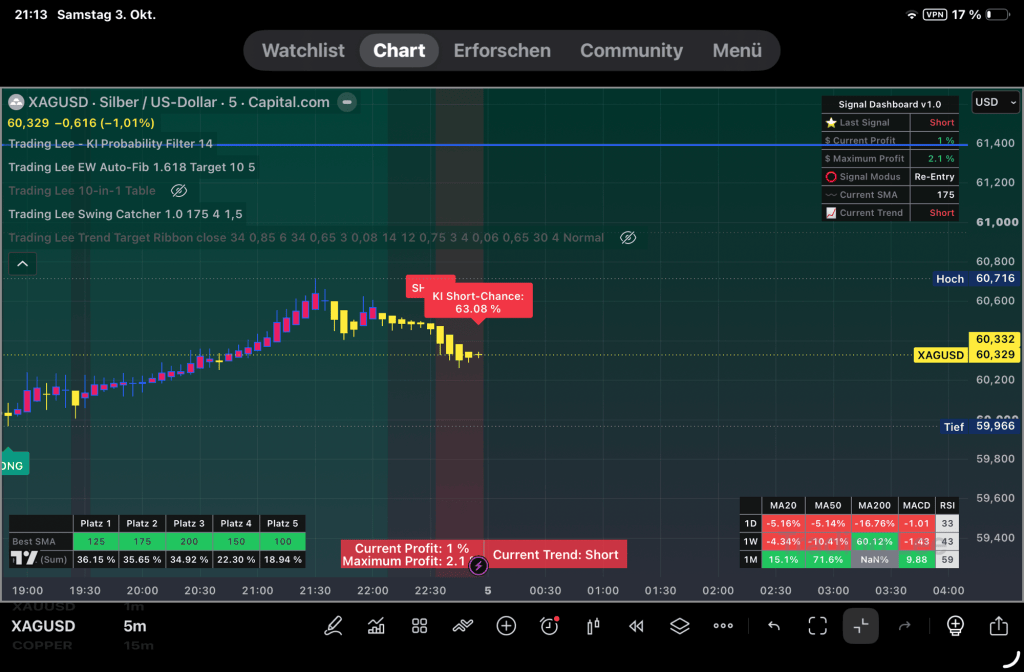The height and width of the screenshot is (672, 1024).
Task: Tap the Tief 59,966 price label
Action: tap(980, 426)
